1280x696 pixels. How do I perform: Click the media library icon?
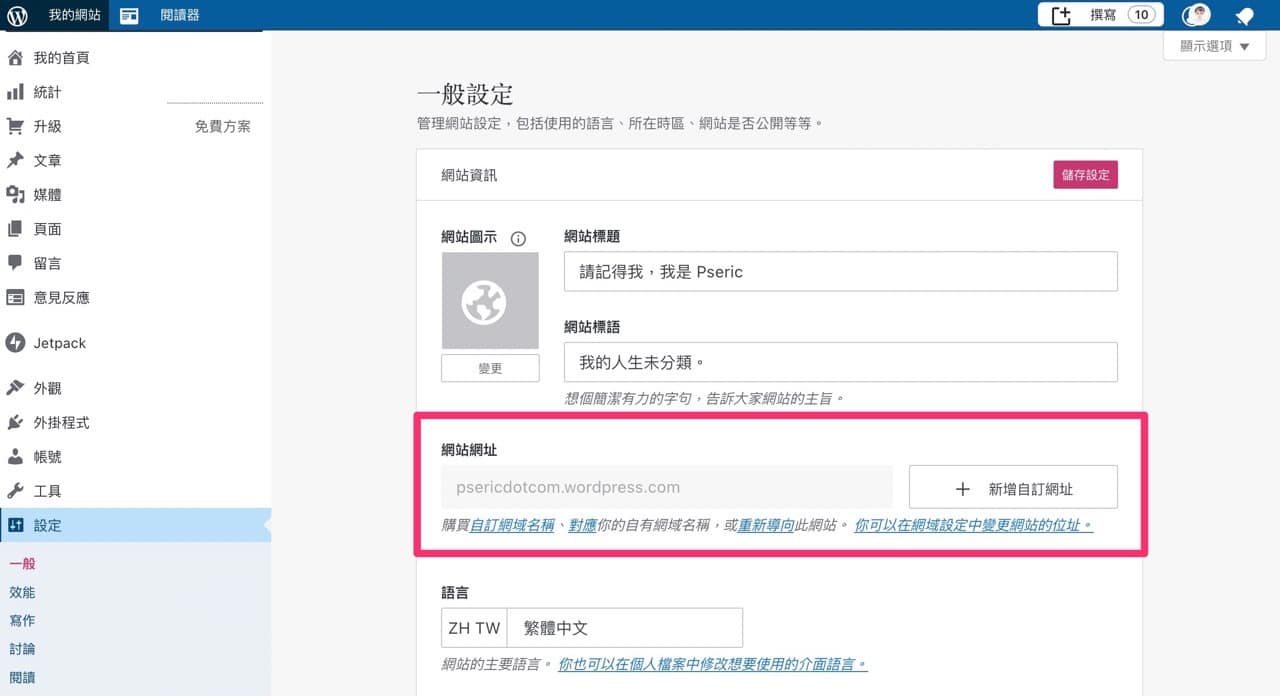(15, 194)
